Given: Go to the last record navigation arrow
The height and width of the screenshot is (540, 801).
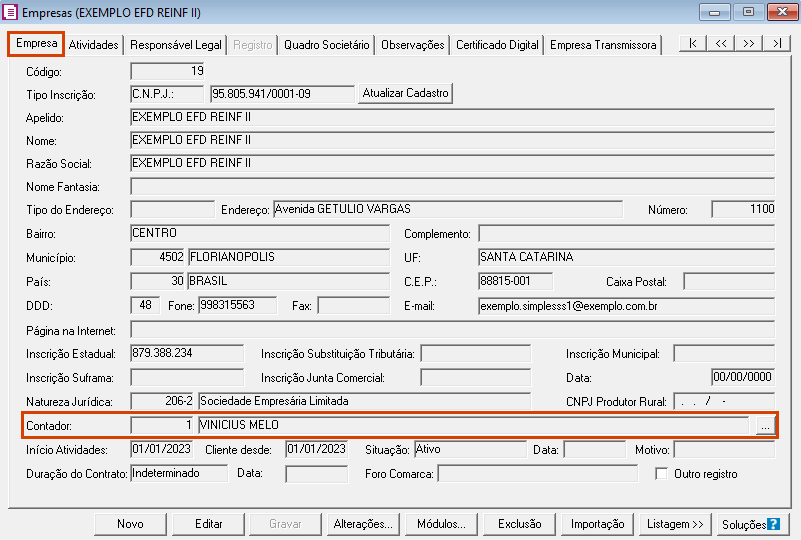Looking at the screenshot, I should pos(776,43).
